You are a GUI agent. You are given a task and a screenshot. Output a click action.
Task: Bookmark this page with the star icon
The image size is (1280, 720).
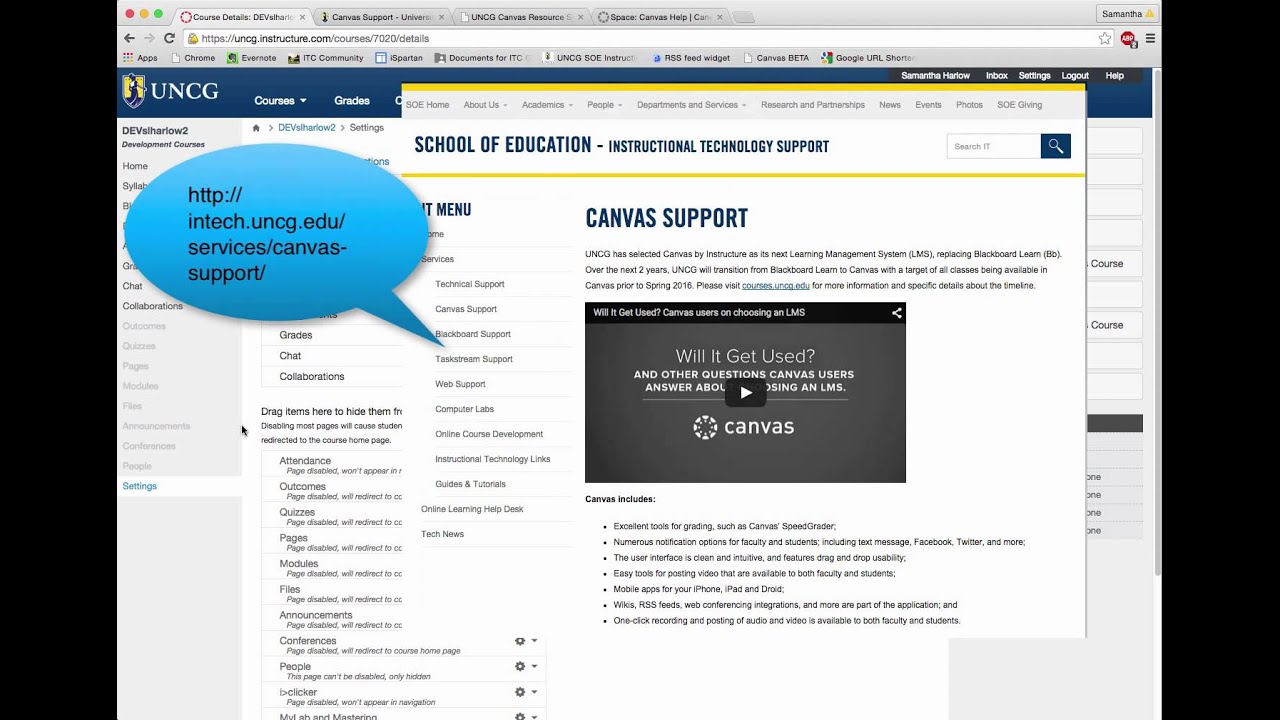1105,38
